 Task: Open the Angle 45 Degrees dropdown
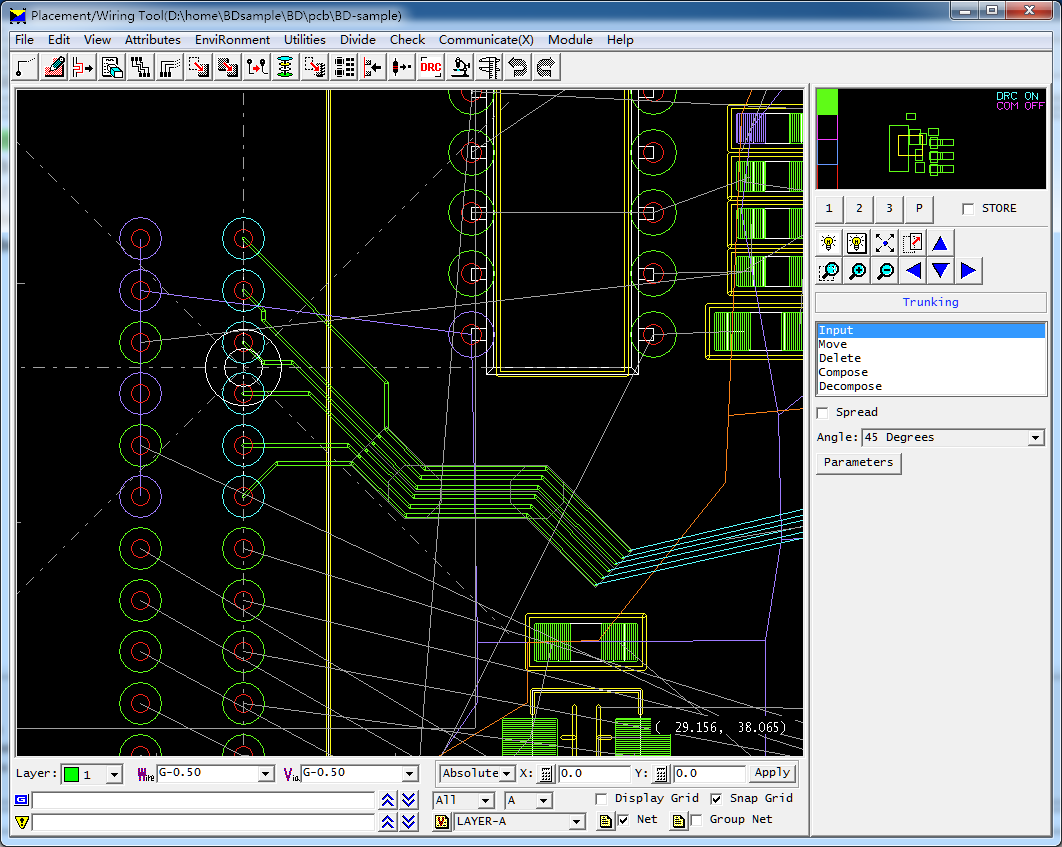click(1035, 438)
